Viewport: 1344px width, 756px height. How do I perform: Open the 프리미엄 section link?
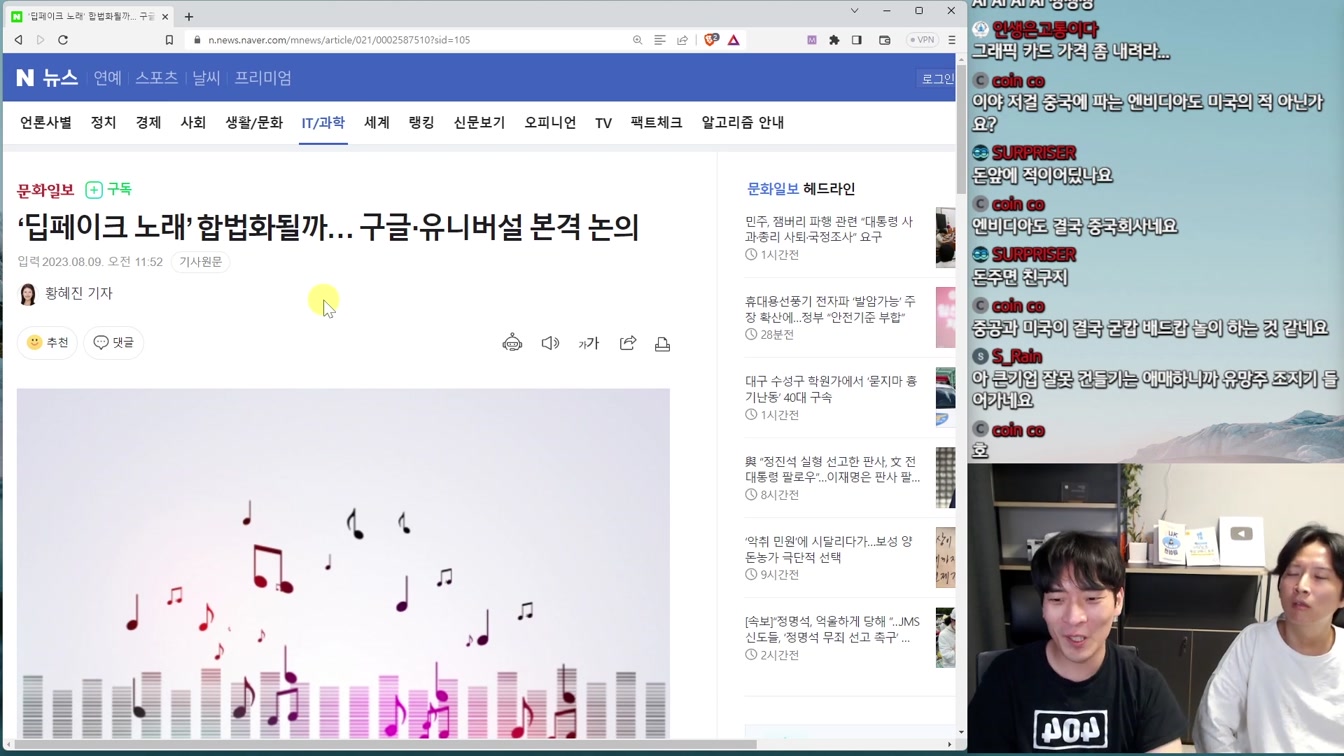pos(263,78)
